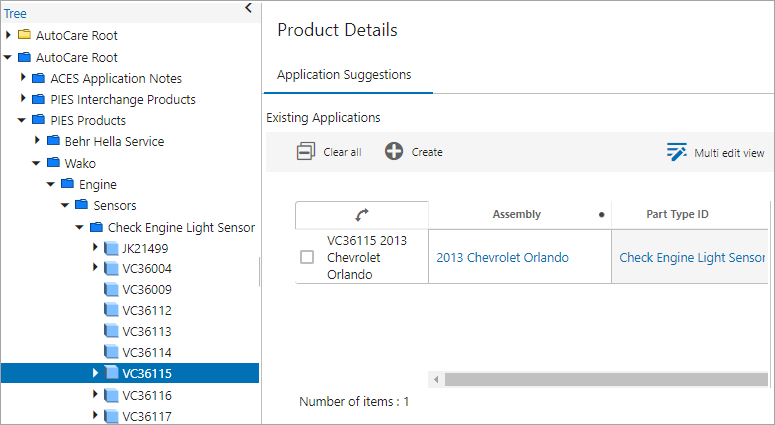Collapse the Wako tree node
Screen dimensions: 775x425
coord(37,162)
